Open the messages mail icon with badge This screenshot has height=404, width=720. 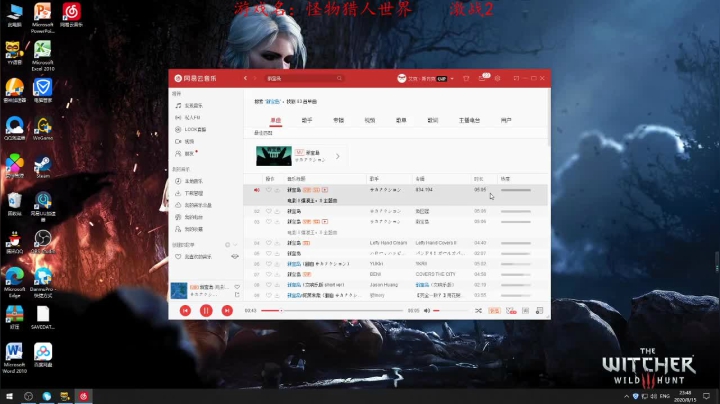click(x=482, y=79)
